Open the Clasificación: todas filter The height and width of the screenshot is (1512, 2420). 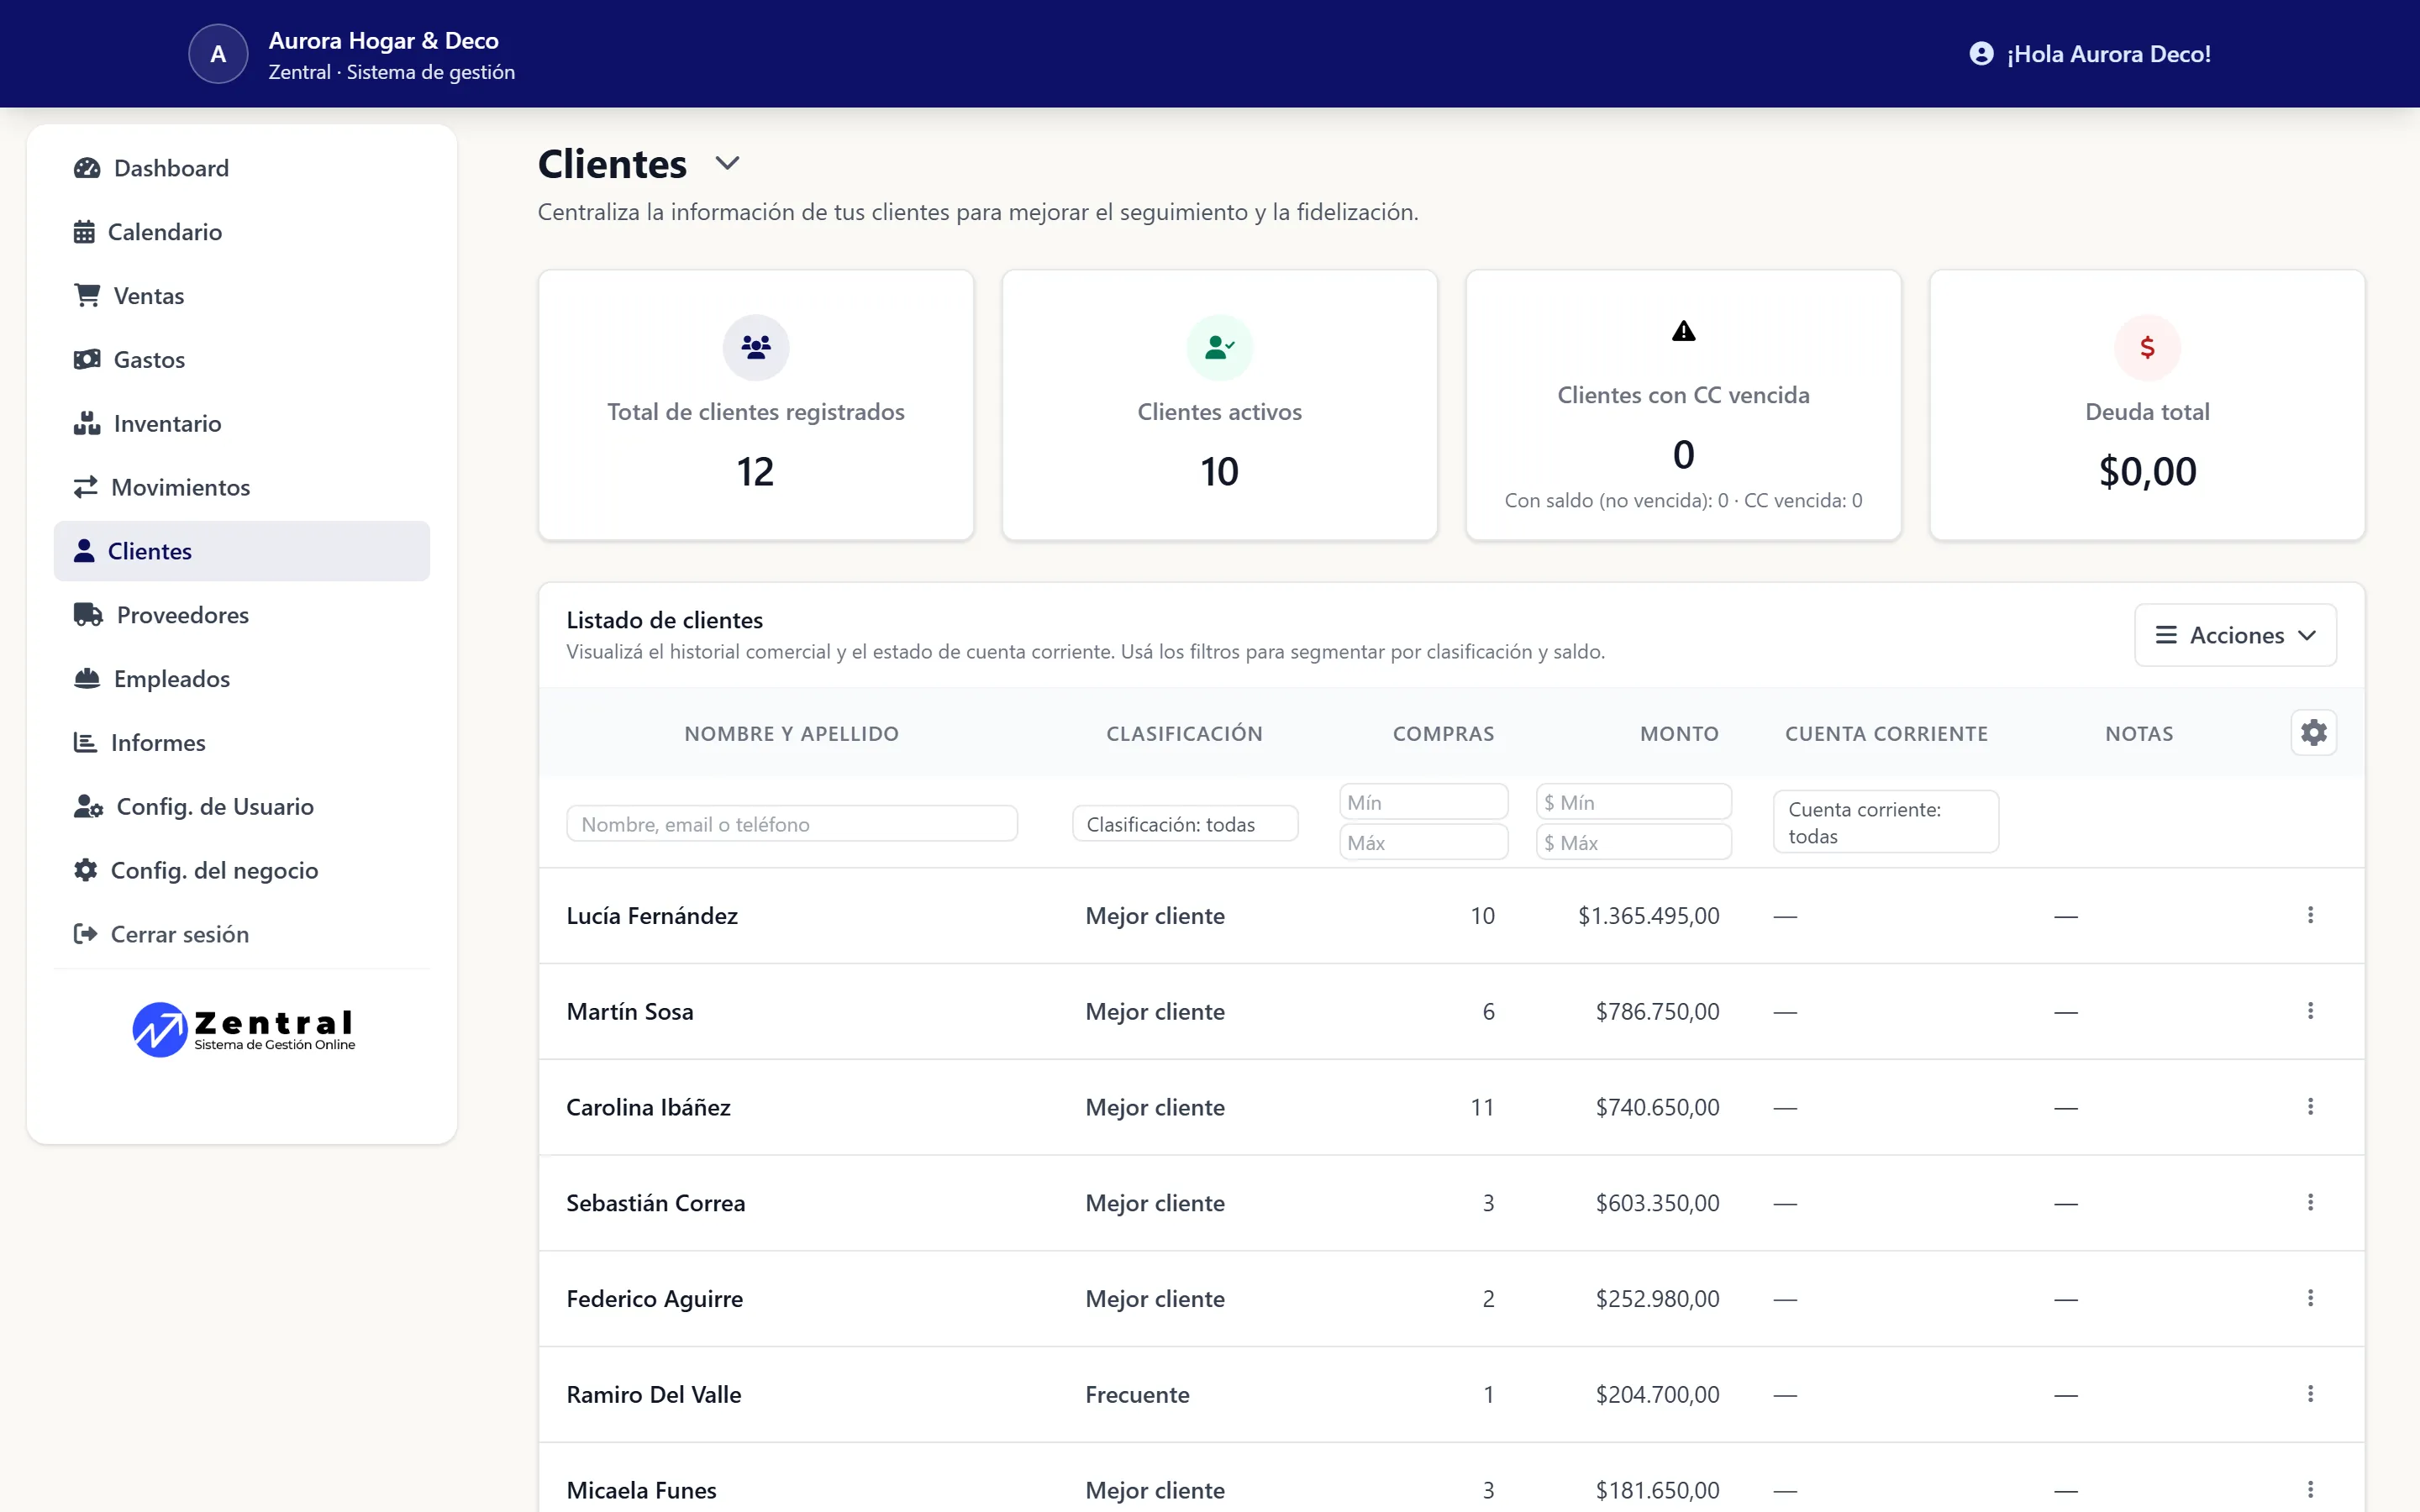(1185, 824)
